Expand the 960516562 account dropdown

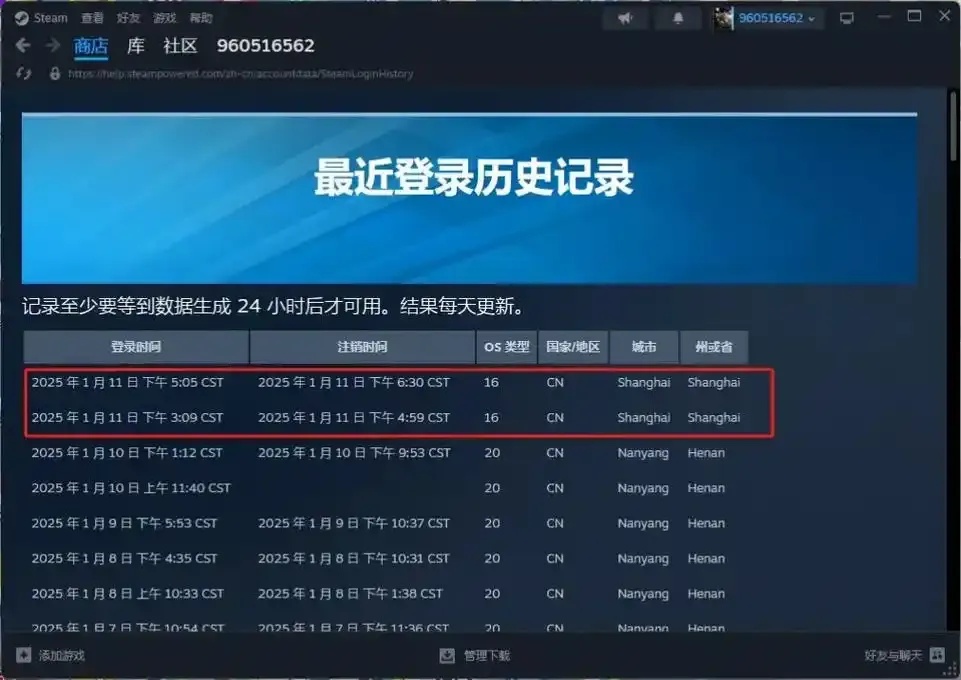tap(777, 18)
